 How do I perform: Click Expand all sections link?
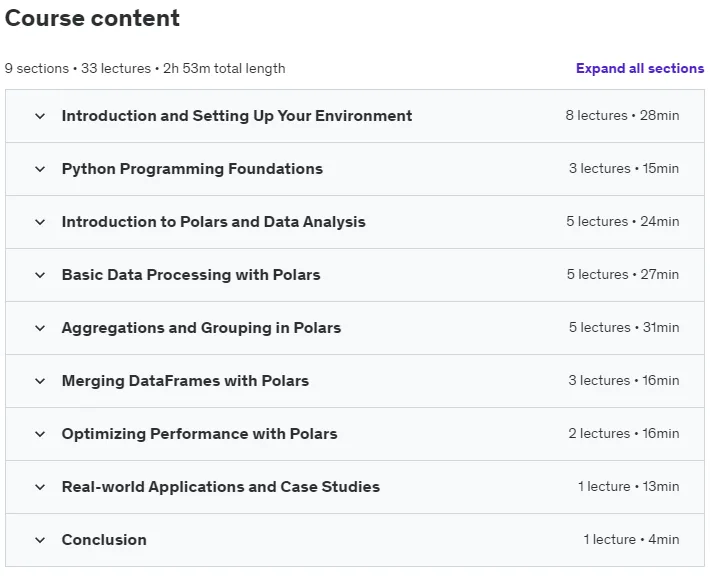tap(640, 68)
